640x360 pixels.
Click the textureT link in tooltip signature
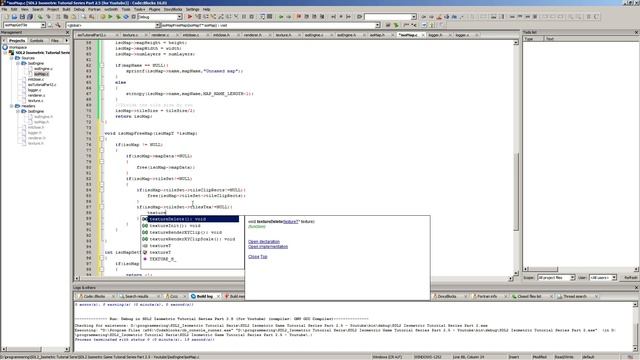pyautogui.click(x=291, y=221)
